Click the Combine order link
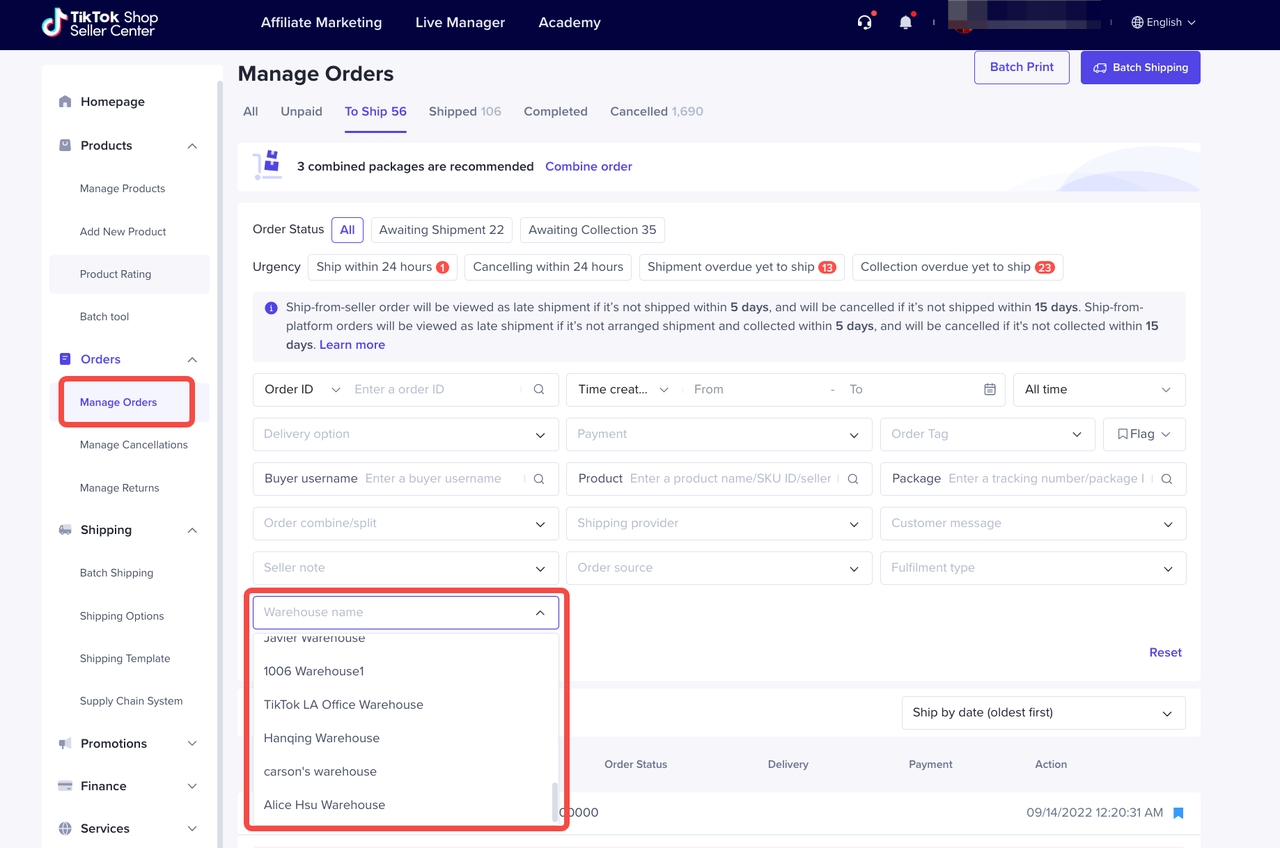The image size is (1280, 848). coord(588,166)
